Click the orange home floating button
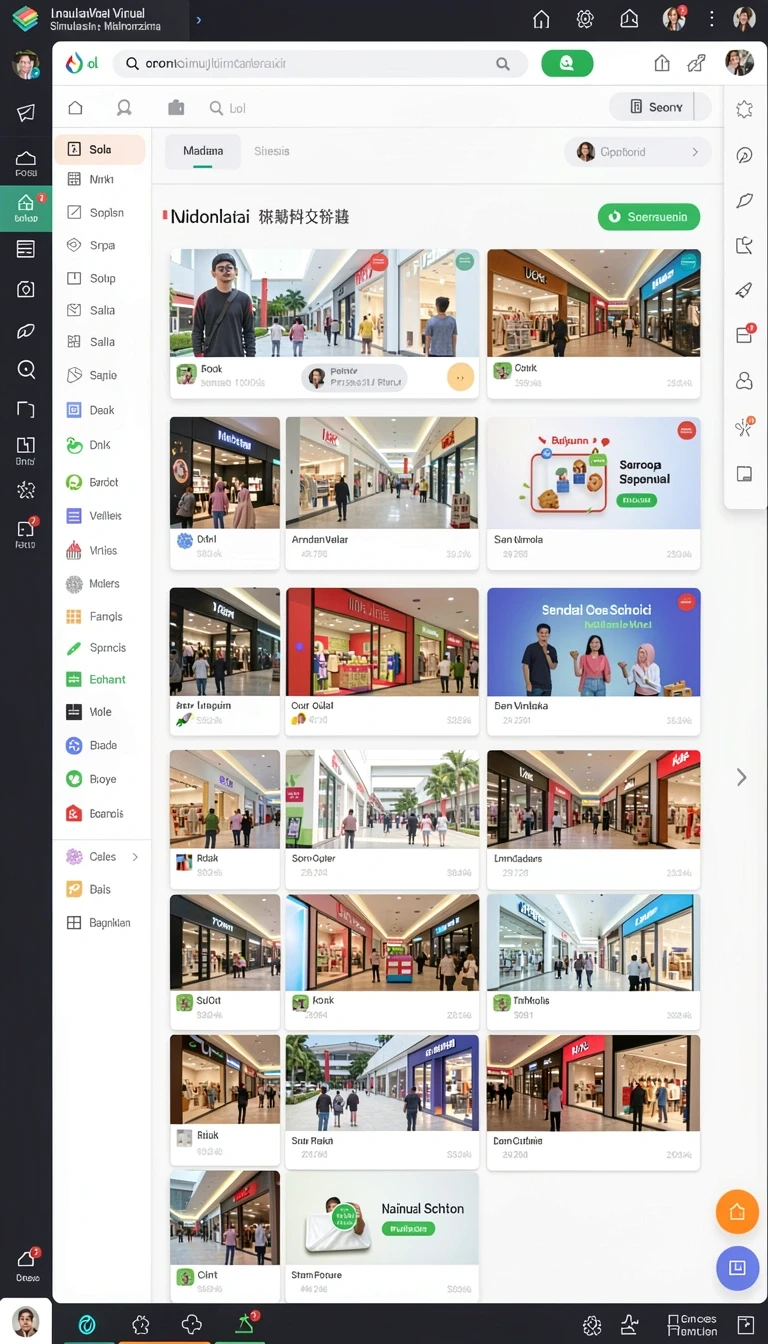This screenshot has width=768, height=1344. tap(737, 1212)
